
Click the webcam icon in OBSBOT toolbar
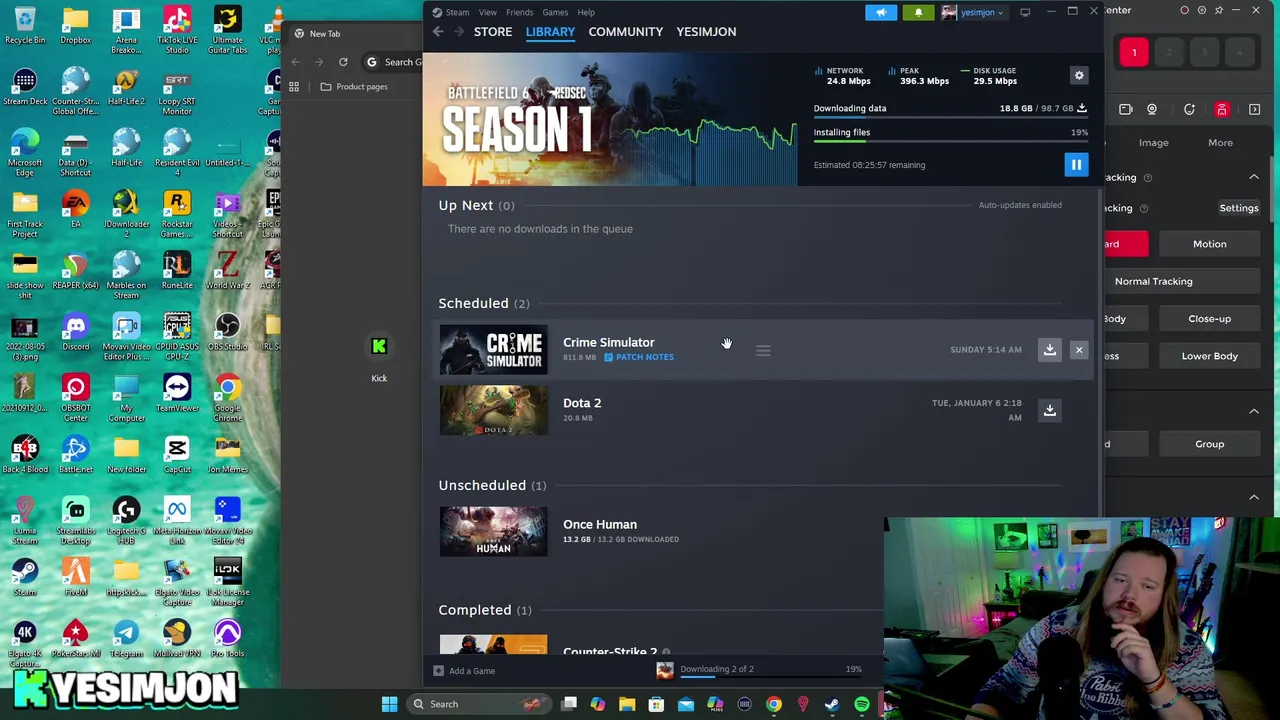click(x=1152, y=109)
